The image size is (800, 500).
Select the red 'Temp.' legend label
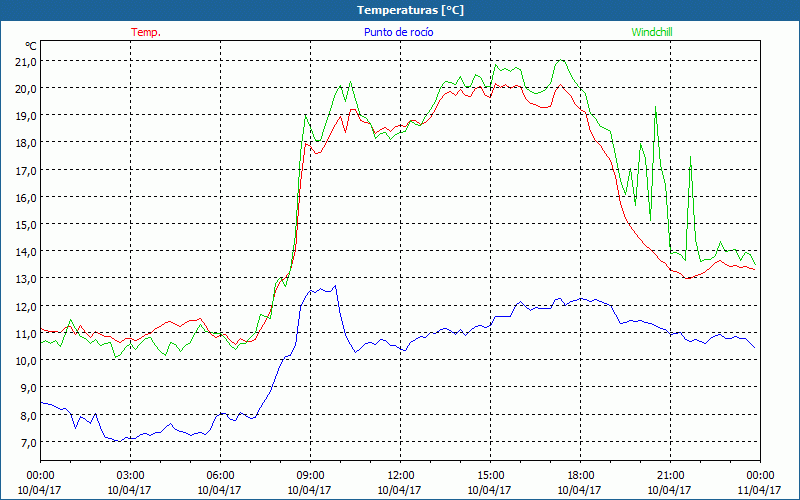pos(146,32)
